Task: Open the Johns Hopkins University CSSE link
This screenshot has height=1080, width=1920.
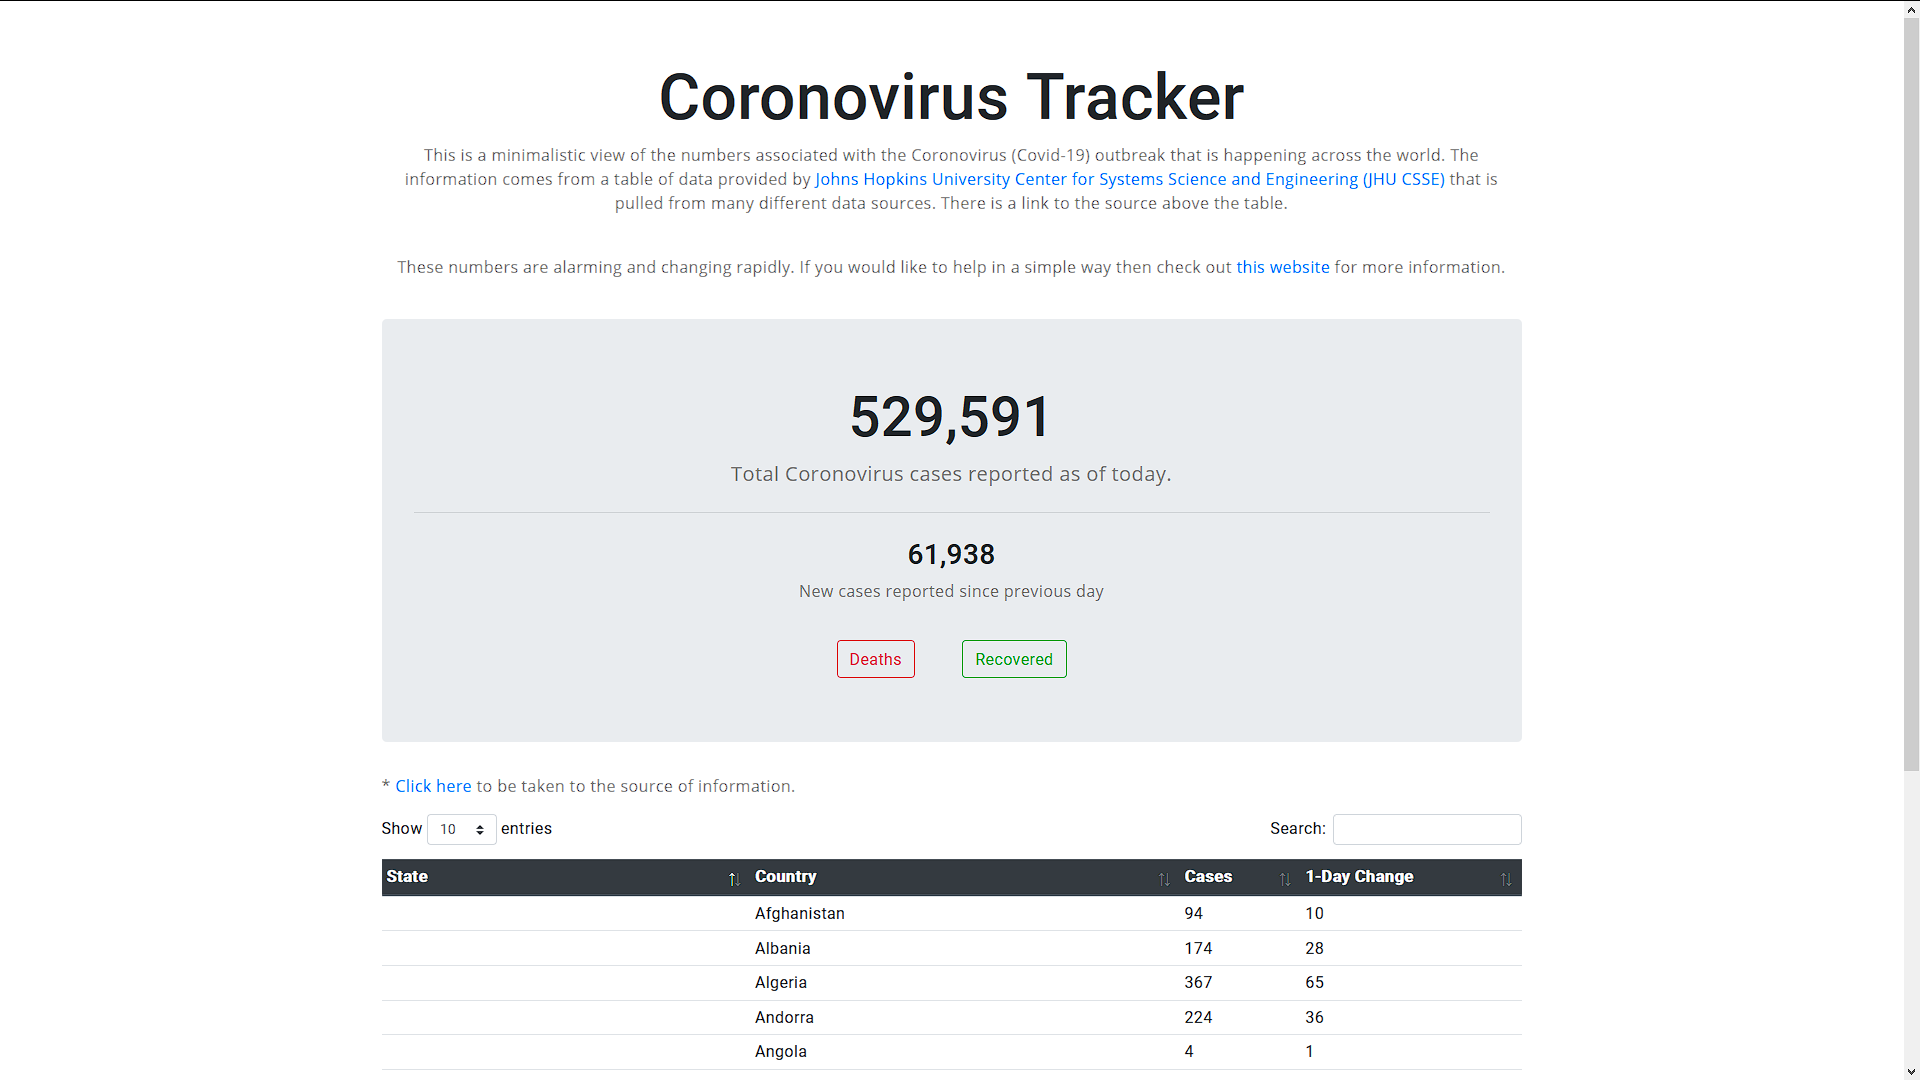Action: coord(1128,179)
